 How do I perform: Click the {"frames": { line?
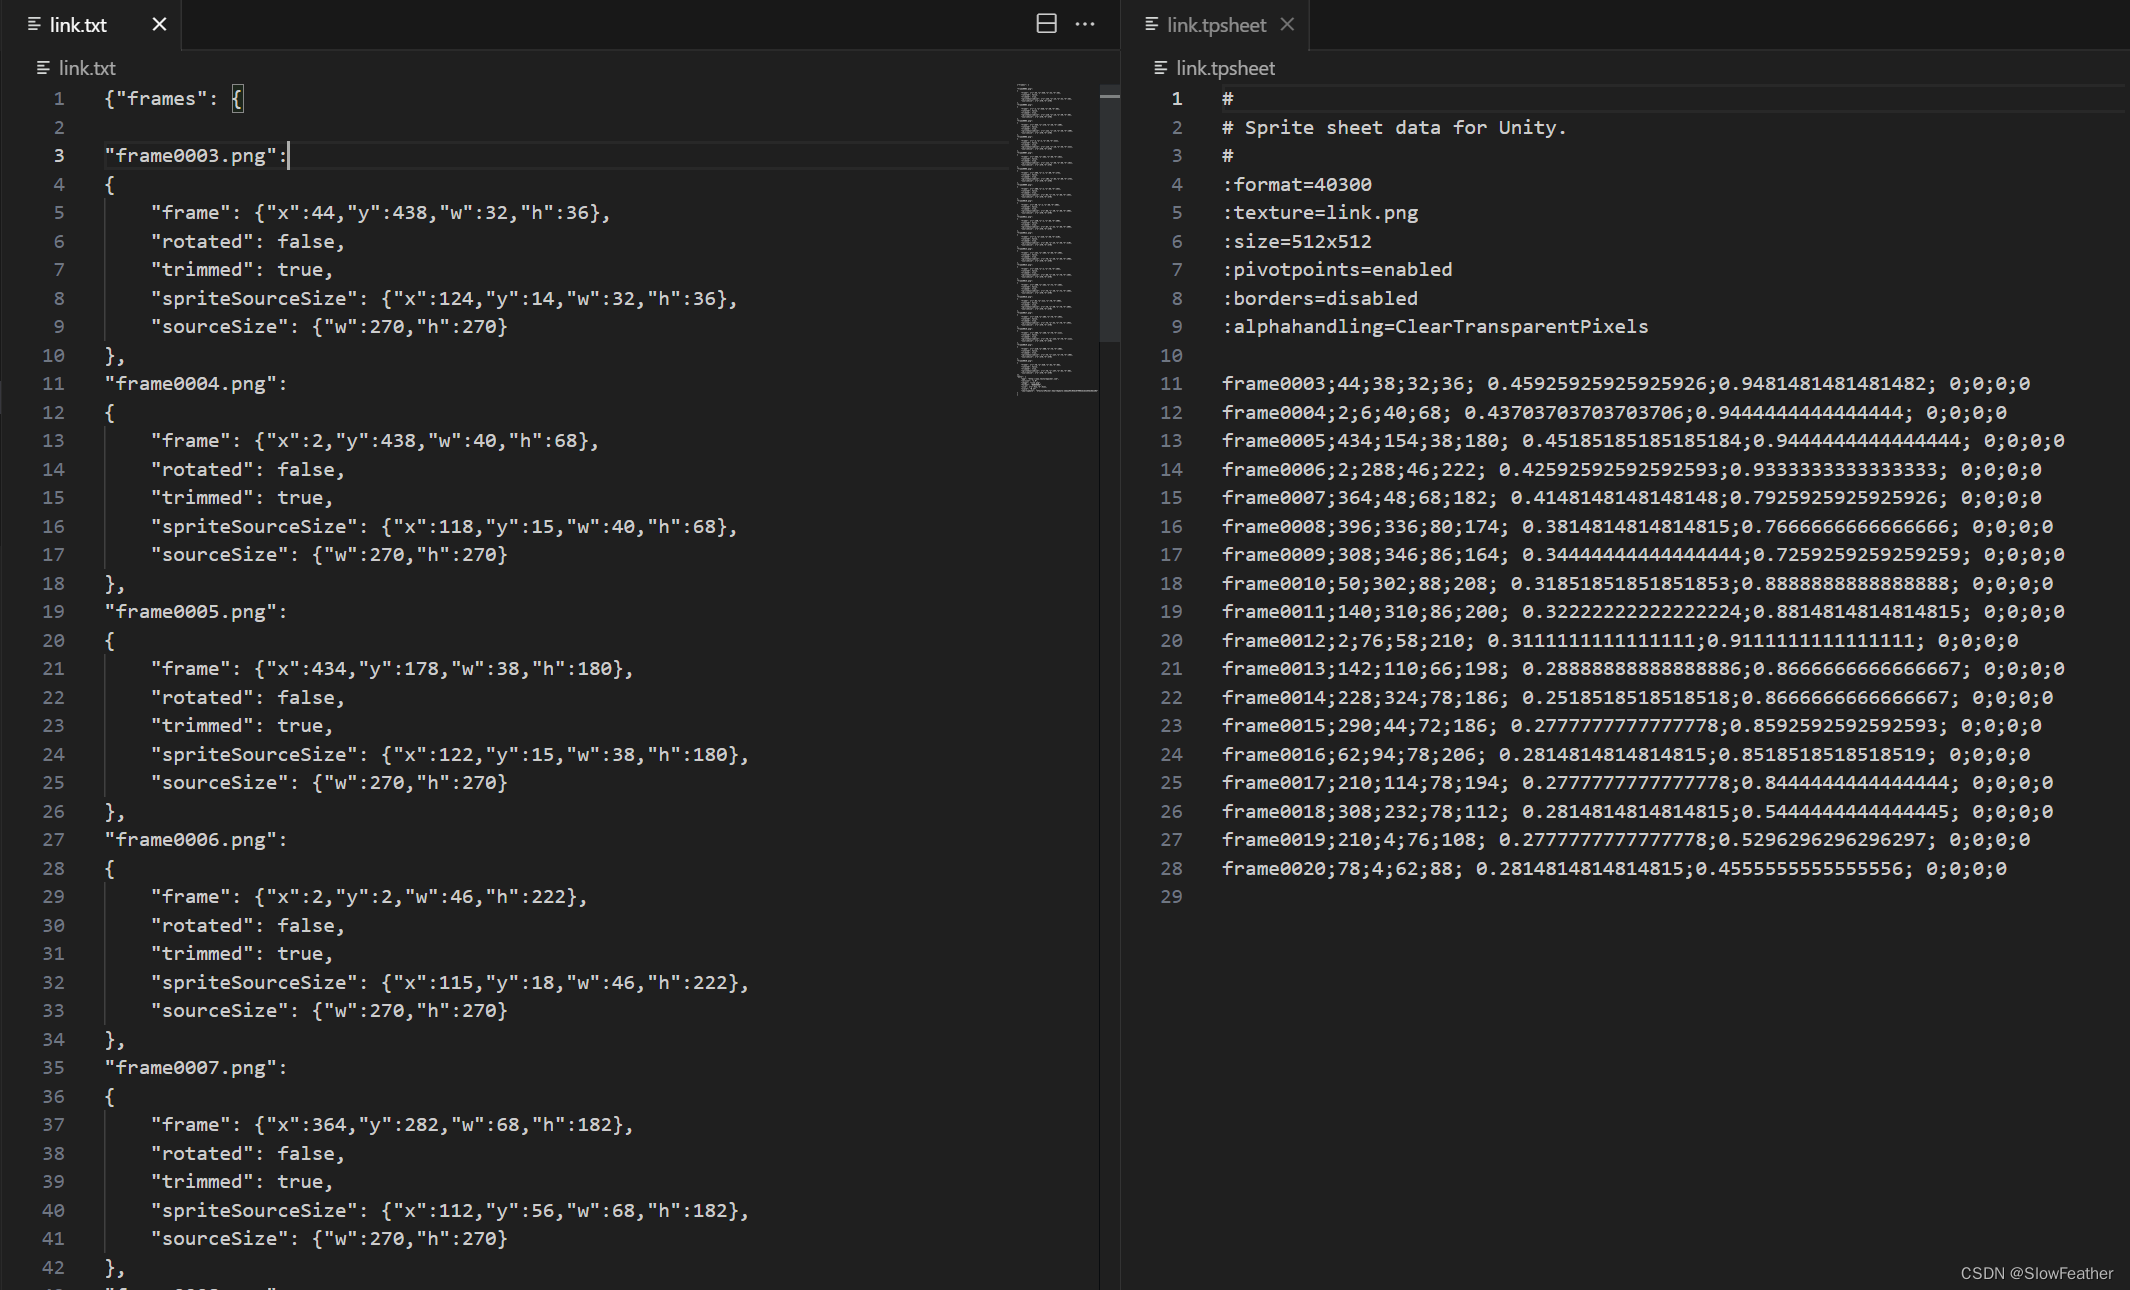pyautogui.click(x=173, y=98)
